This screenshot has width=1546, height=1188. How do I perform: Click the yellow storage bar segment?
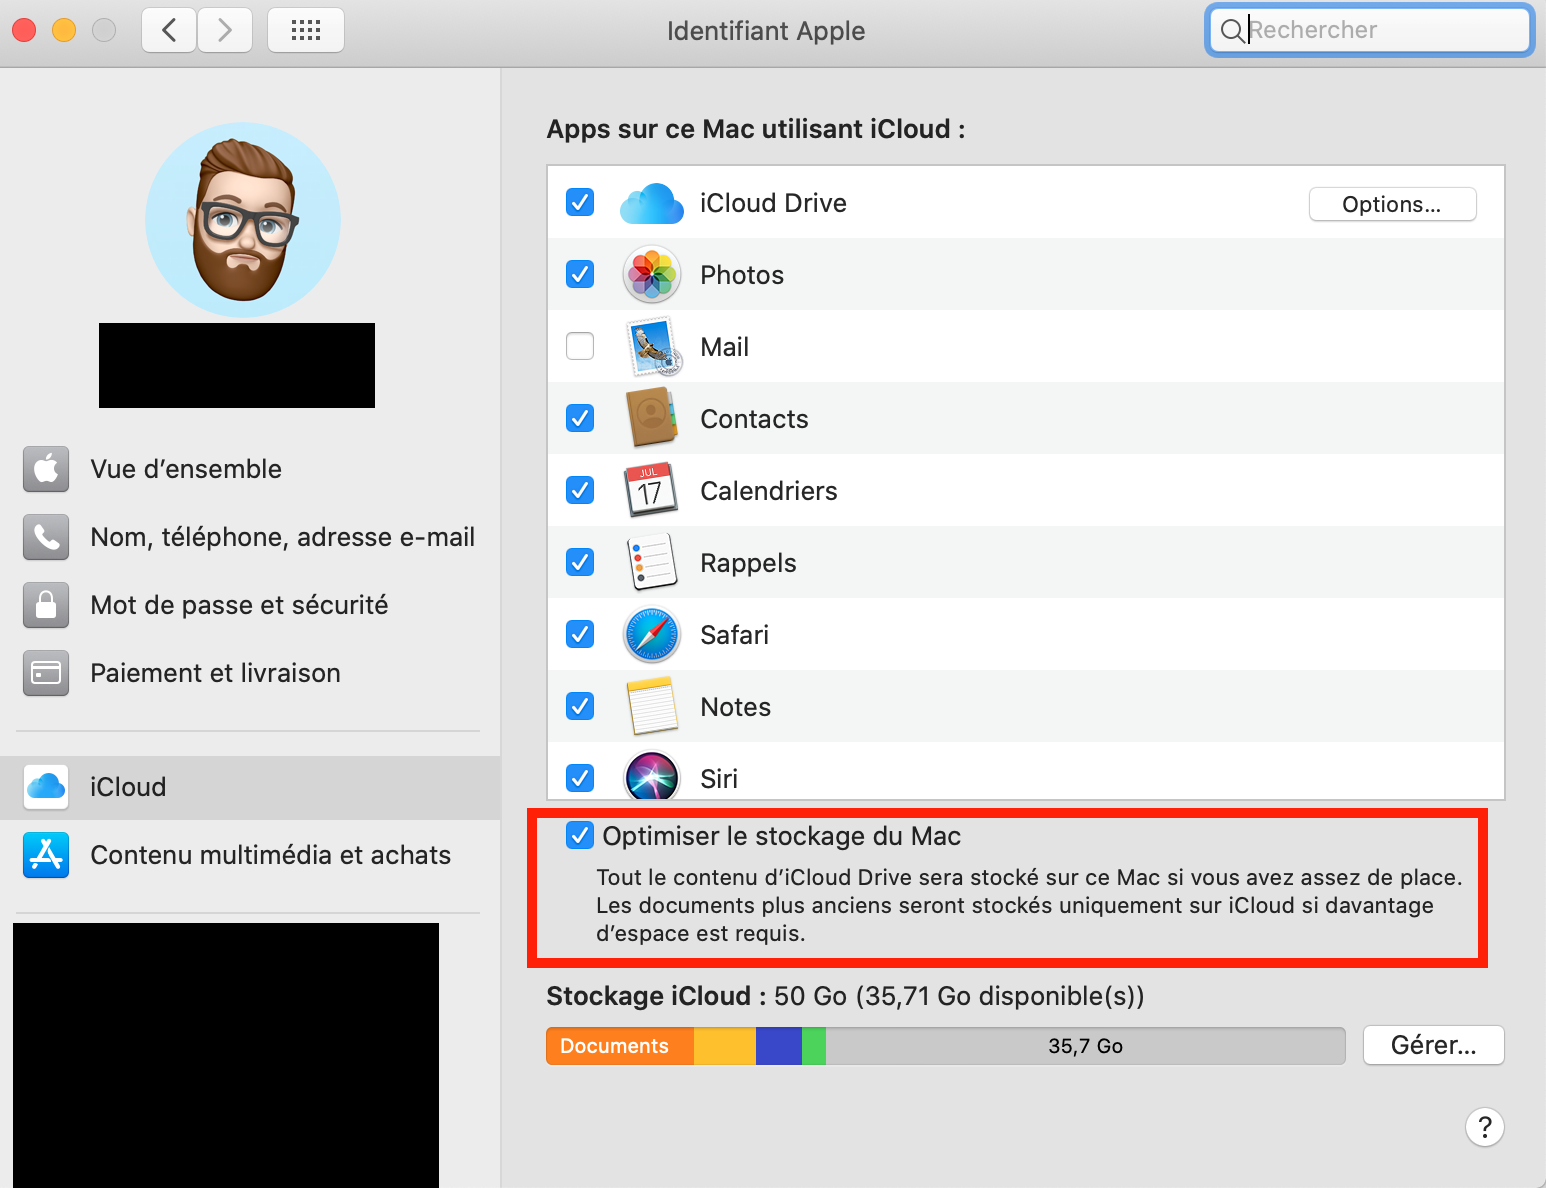click(725, 1046)
